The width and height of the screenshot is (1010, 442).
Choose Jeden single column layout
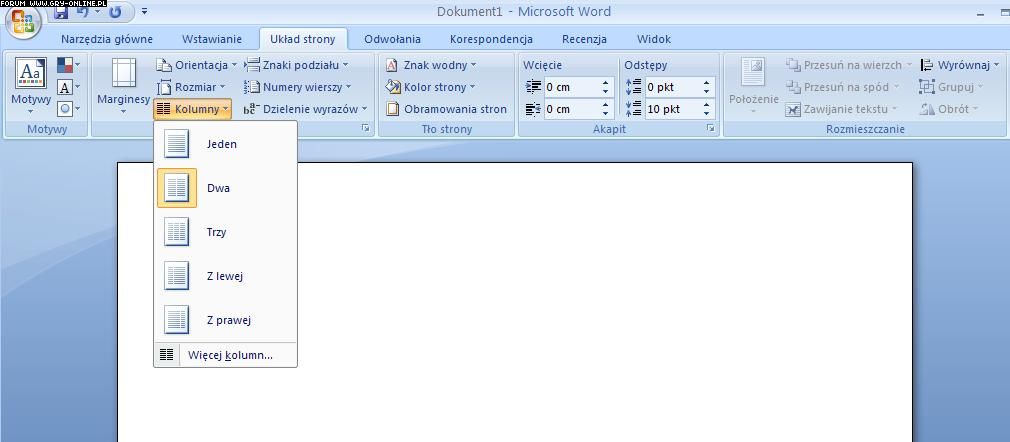pyautogui.click(x=225, y=144)
